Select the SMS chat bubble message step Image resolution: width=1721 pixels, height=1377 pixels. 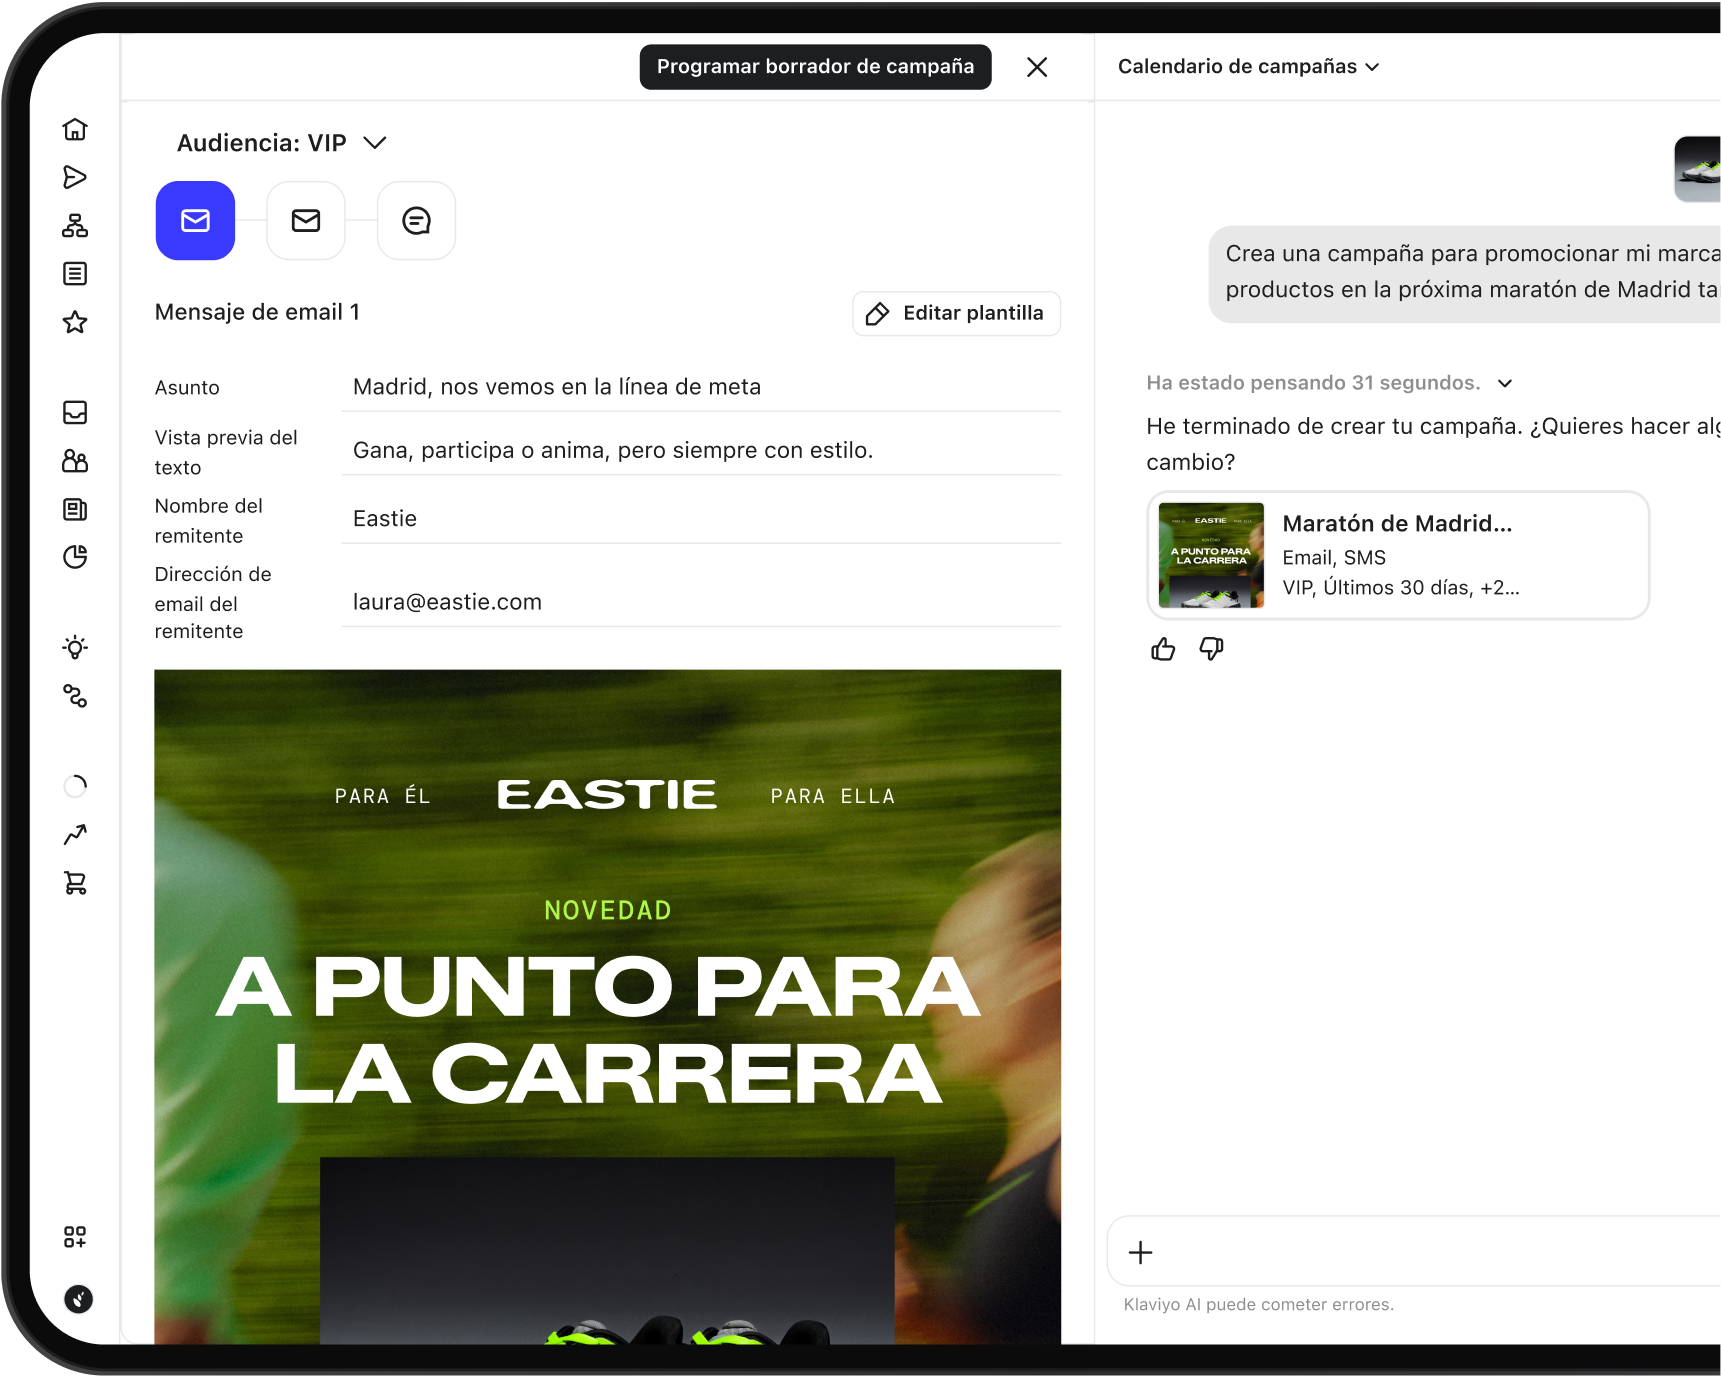point(416,220)
